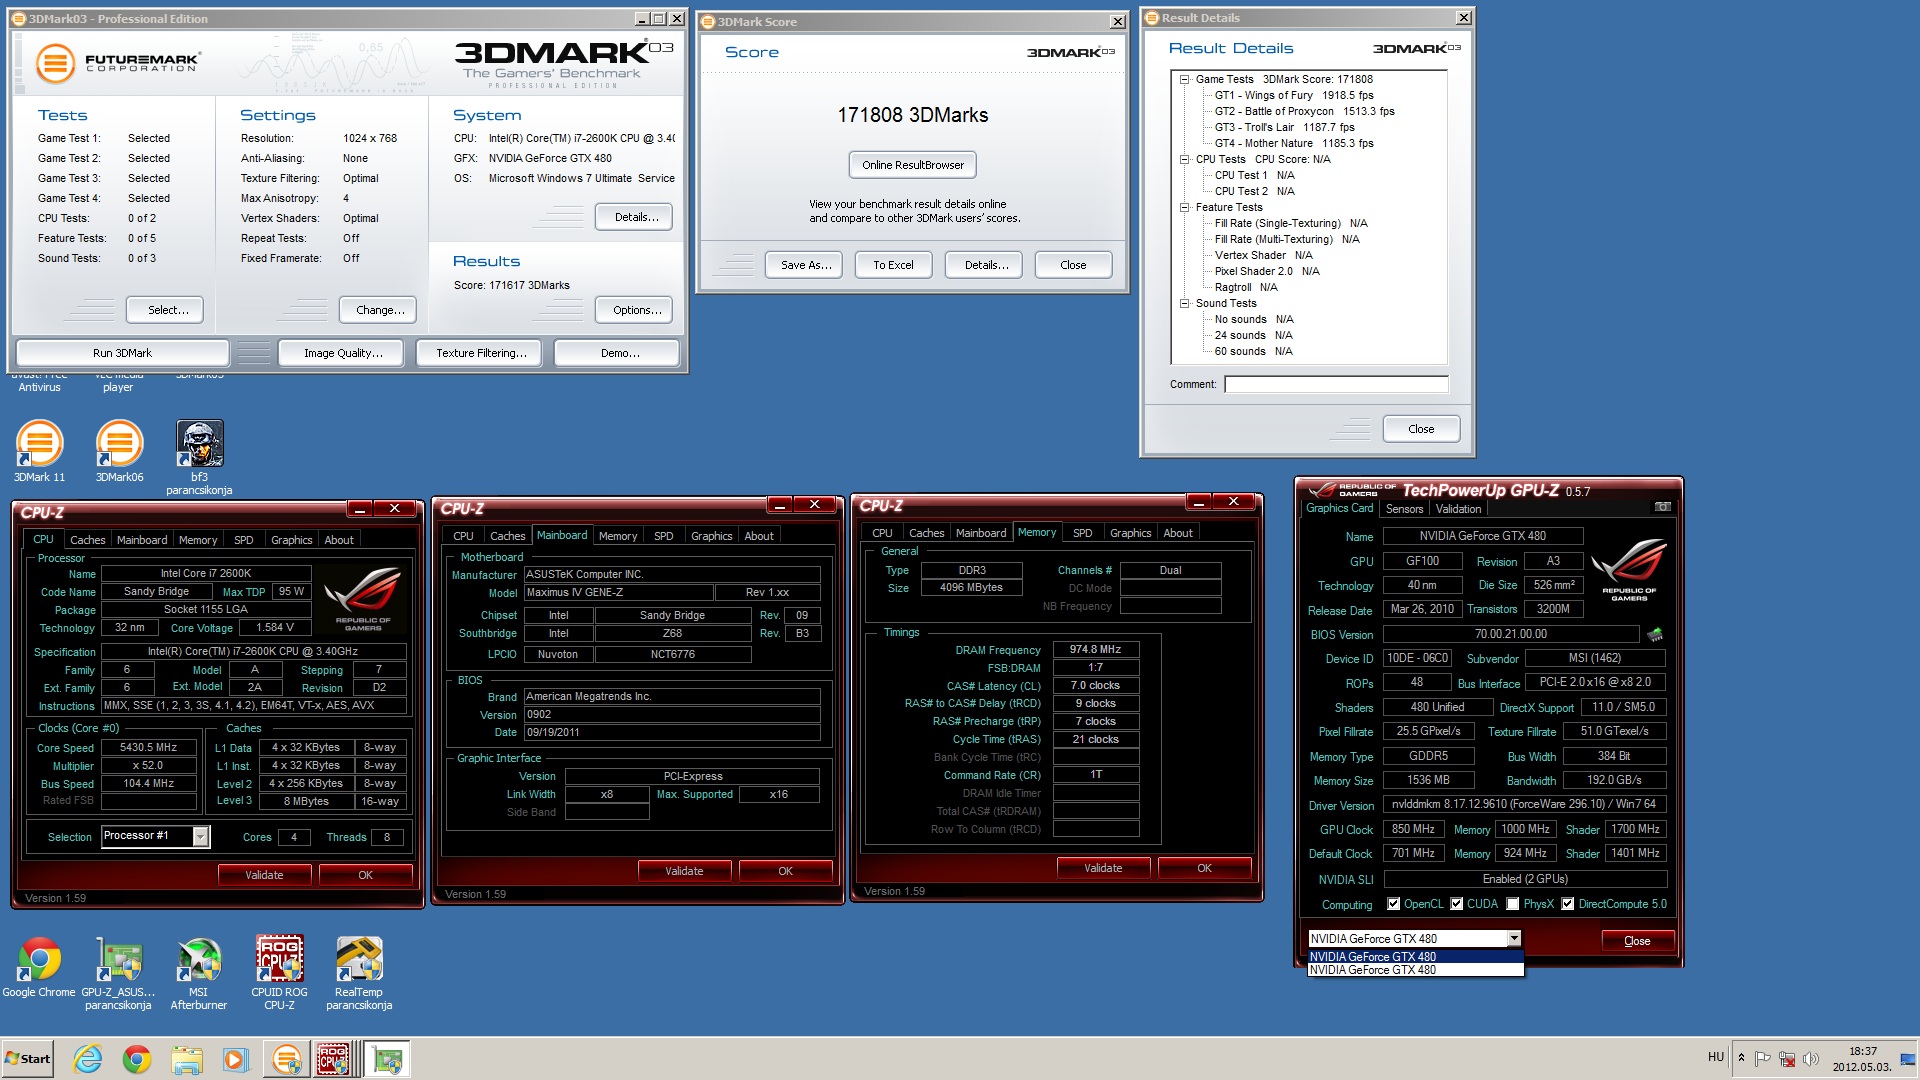Toggle the OpenCL checkbox
The height and width of the screenshot is (1080, 1920).
(1393, 904)
